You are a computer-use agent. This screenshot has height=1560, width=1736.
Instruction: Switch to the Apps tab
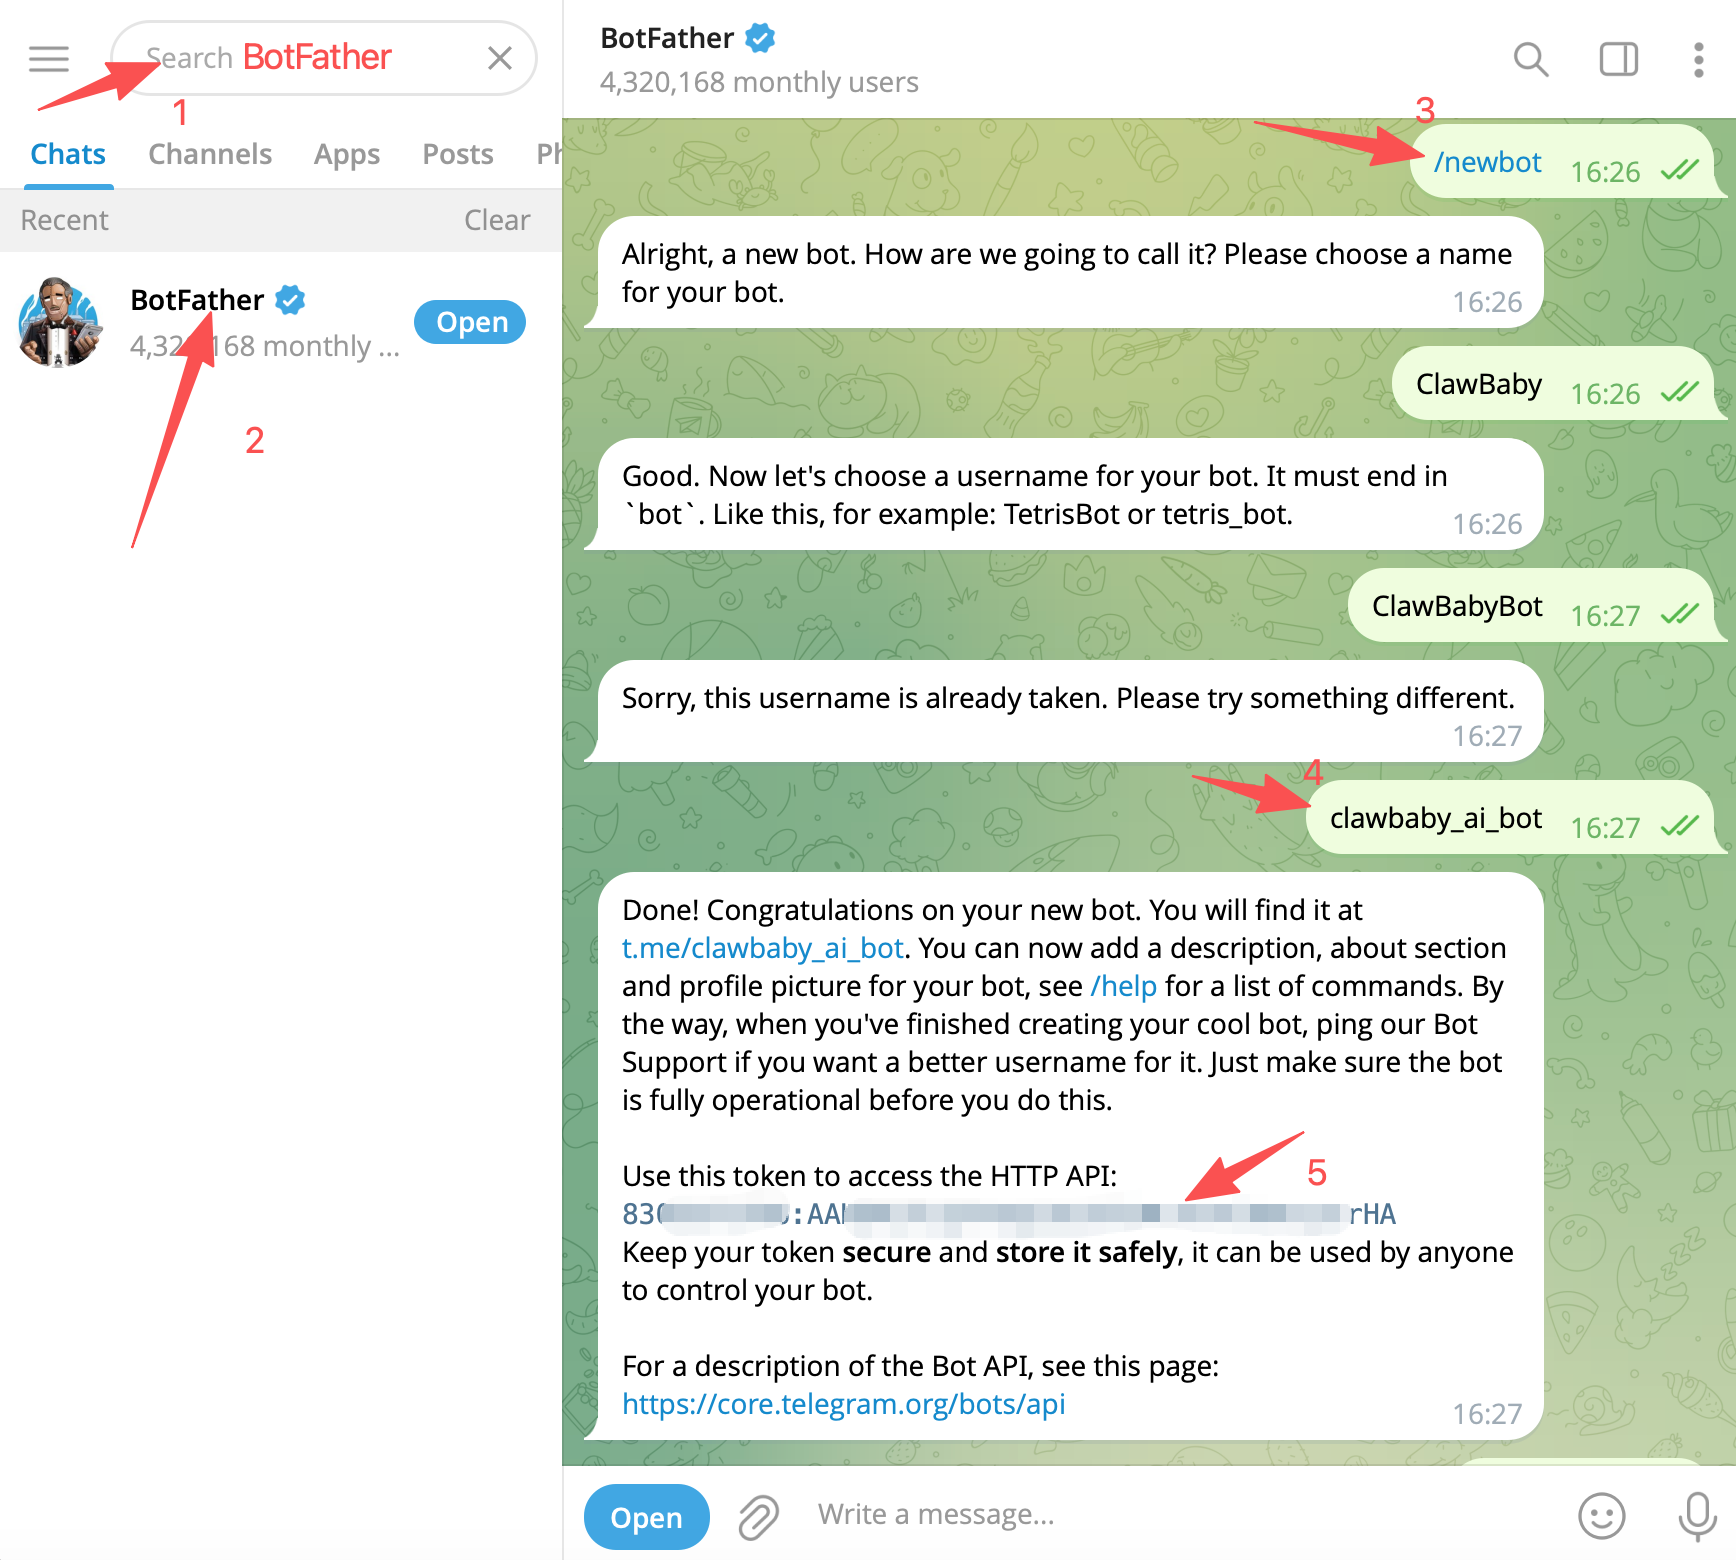pyautogui.click(x=347, y=154)
